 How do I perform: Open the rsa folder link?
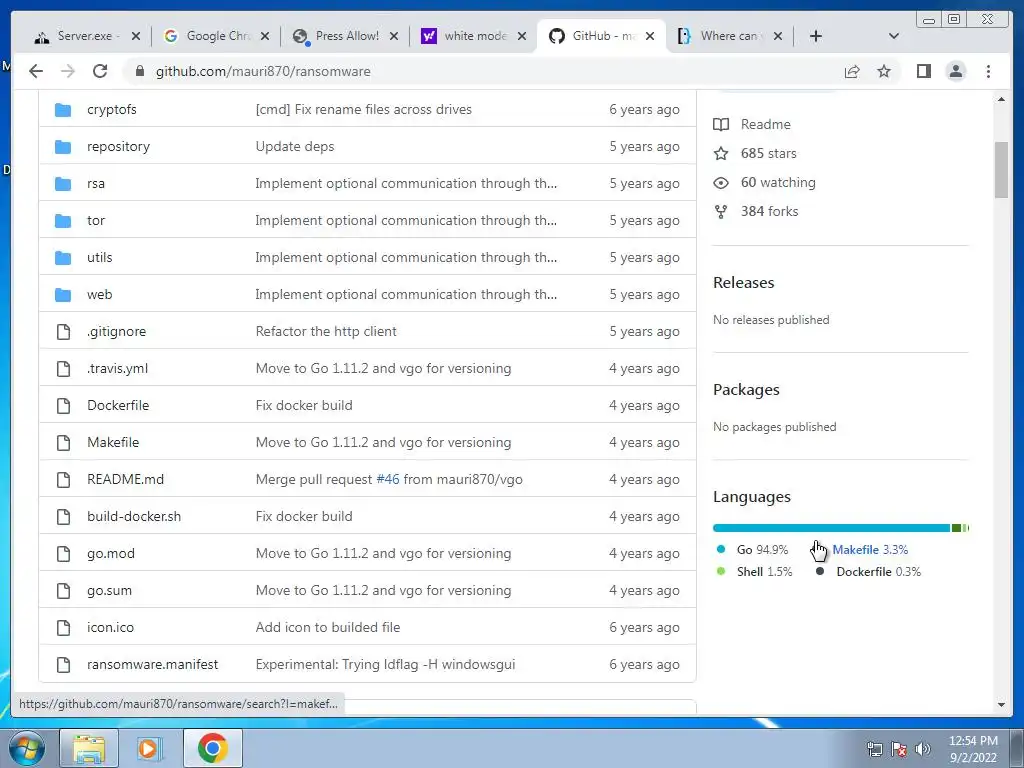(x=96, y=184)
